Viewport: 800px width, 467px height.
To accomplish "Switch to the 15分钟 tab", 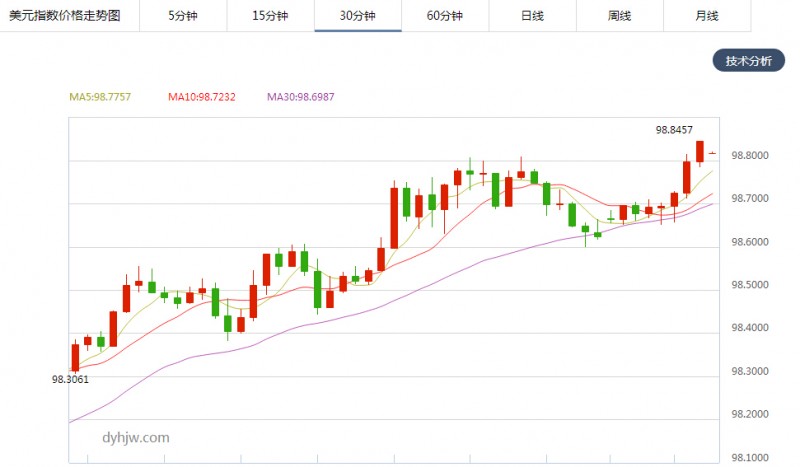I will point(270,16).
